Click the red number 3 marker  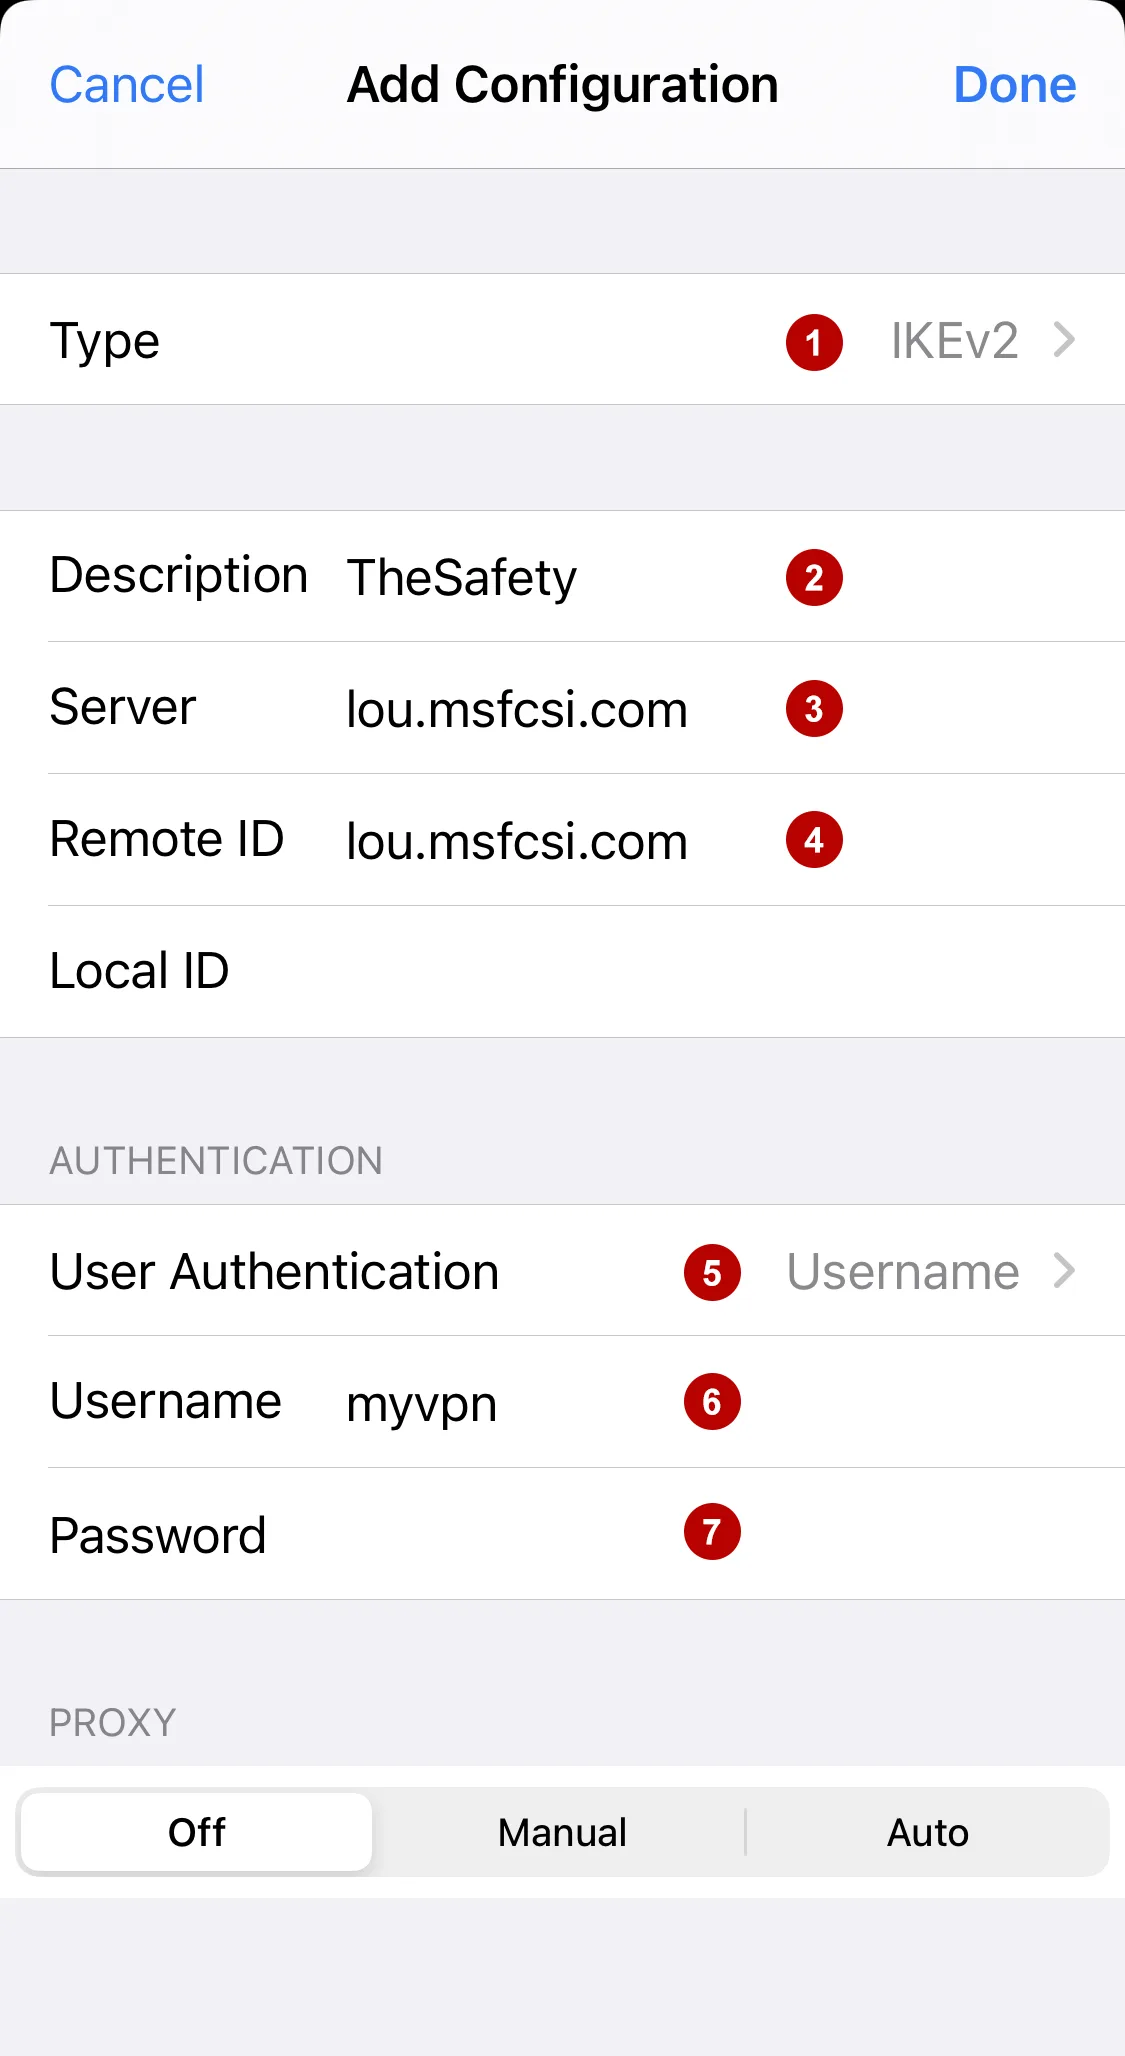(x=814, y=709)
